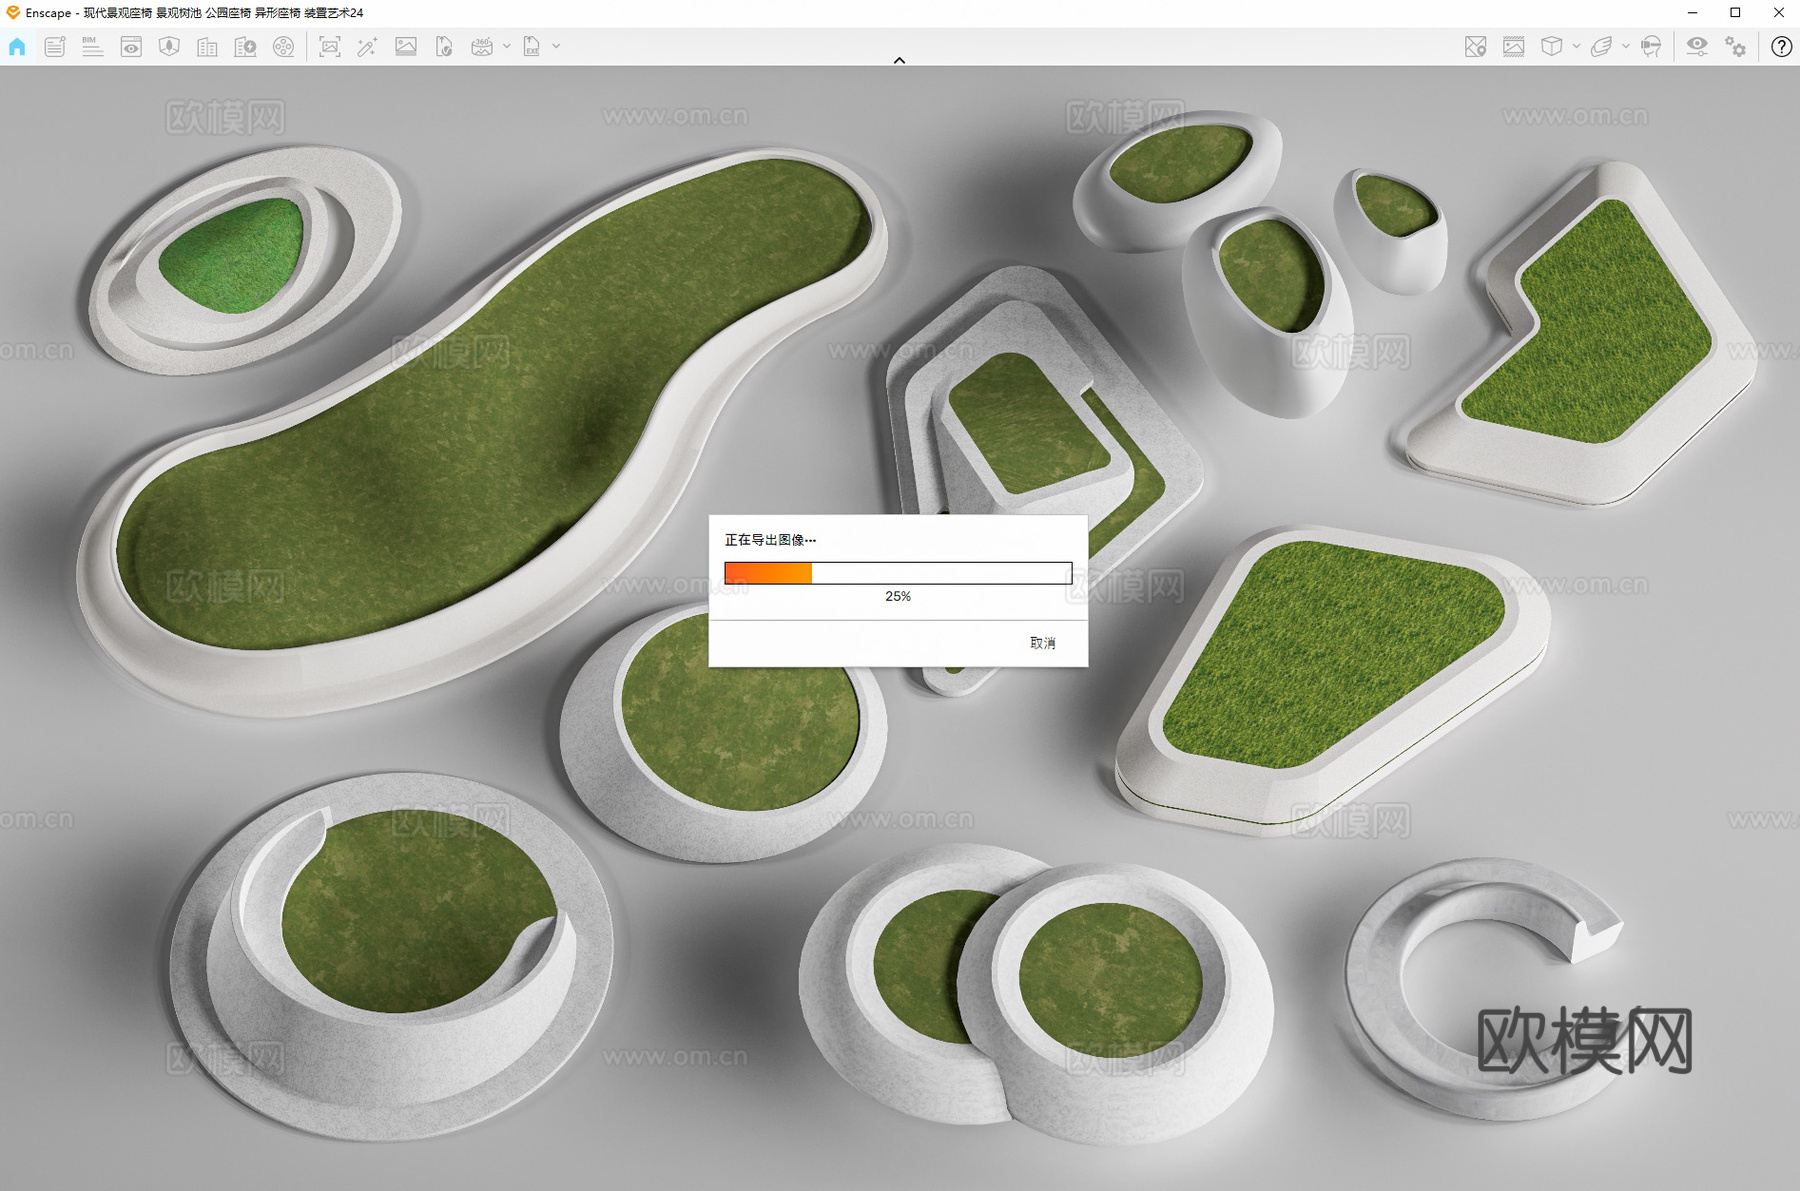Click the Home icon in the toolbar

tap(17, 46)
